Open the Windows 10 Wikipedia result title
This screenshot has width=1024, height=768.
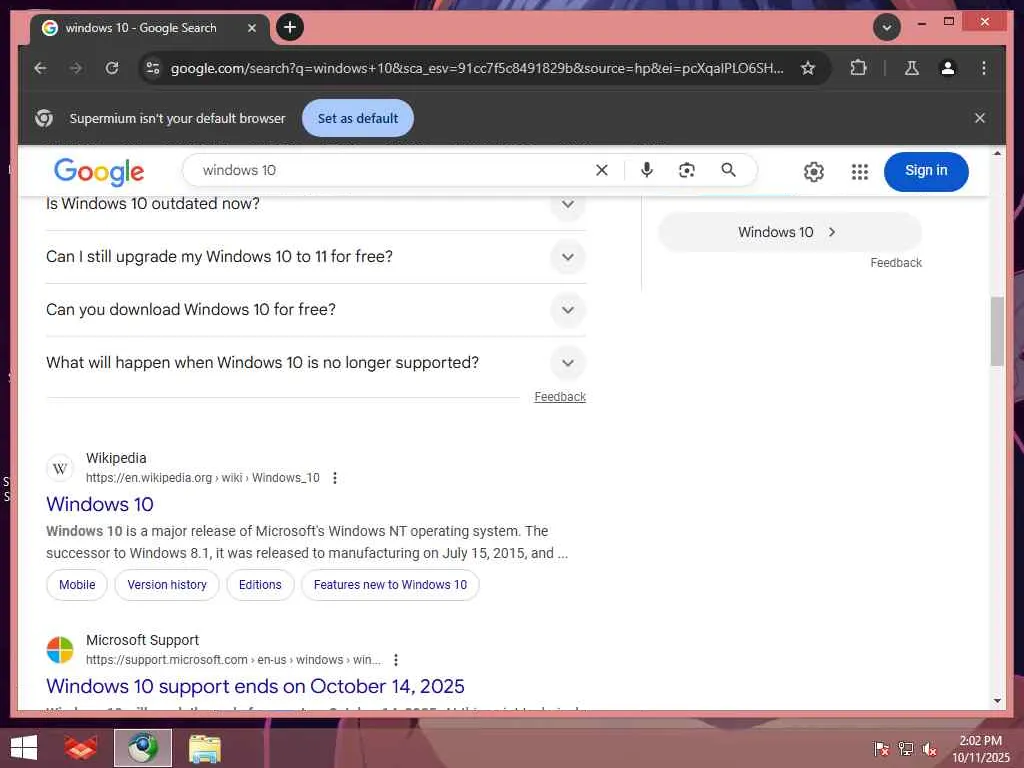[x=100, y=504]
